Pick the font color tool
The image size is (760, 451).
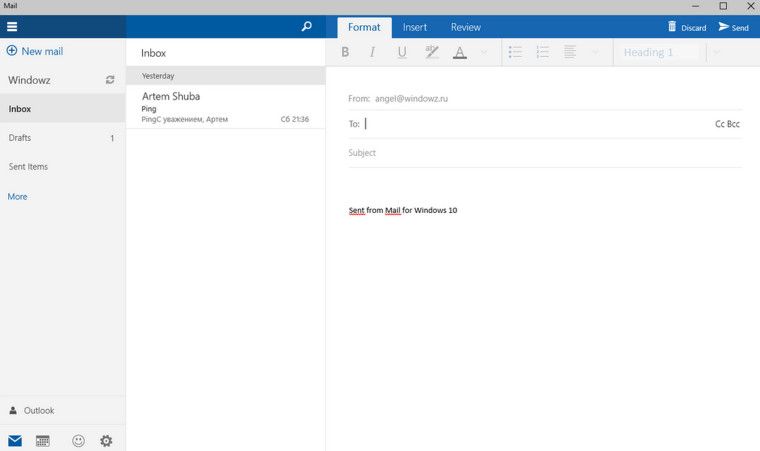click(x=460, y=52)
